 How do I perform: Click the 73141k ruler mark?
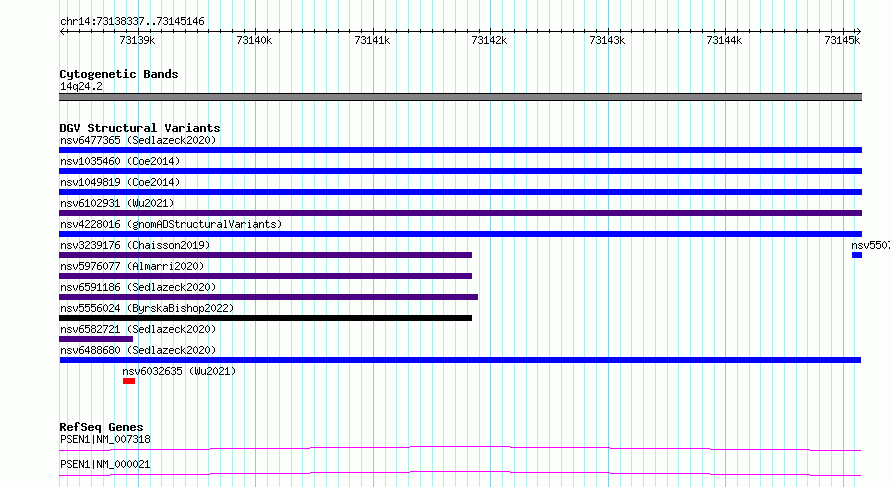click(372, 40)
